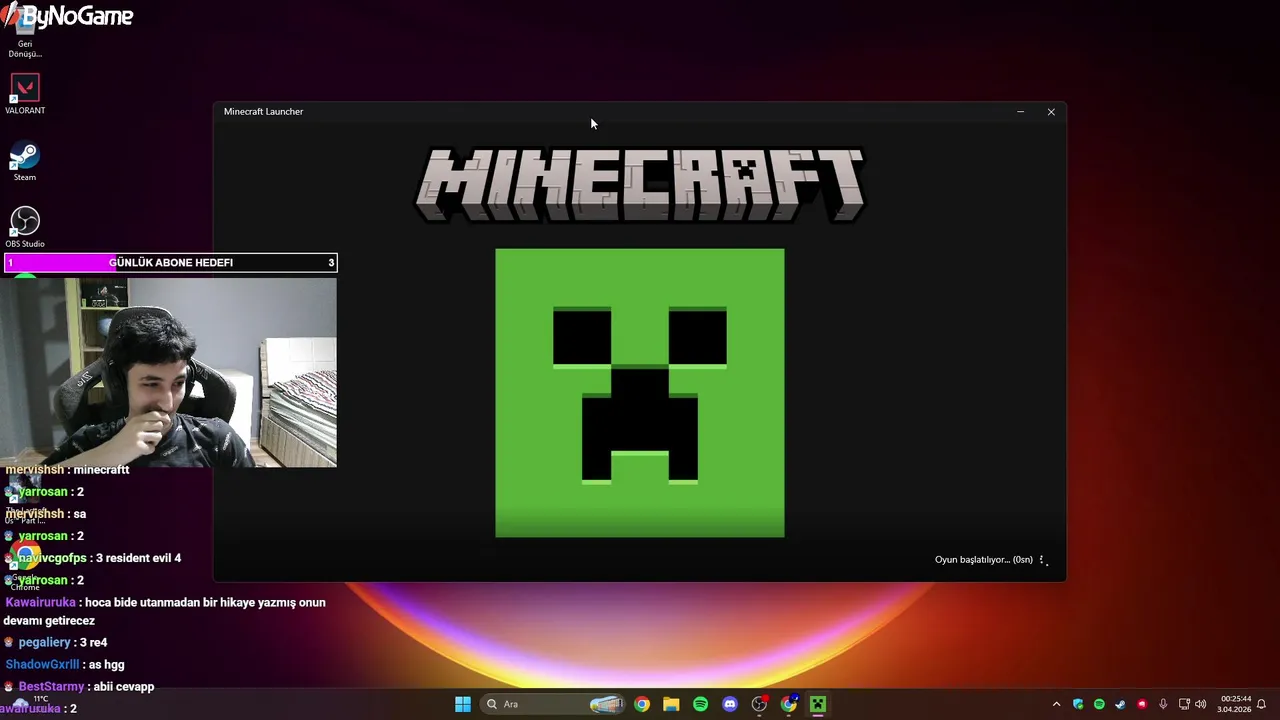Open the Steam desktop shortcut
The image size is (1280, 720).
pos(25,162)
